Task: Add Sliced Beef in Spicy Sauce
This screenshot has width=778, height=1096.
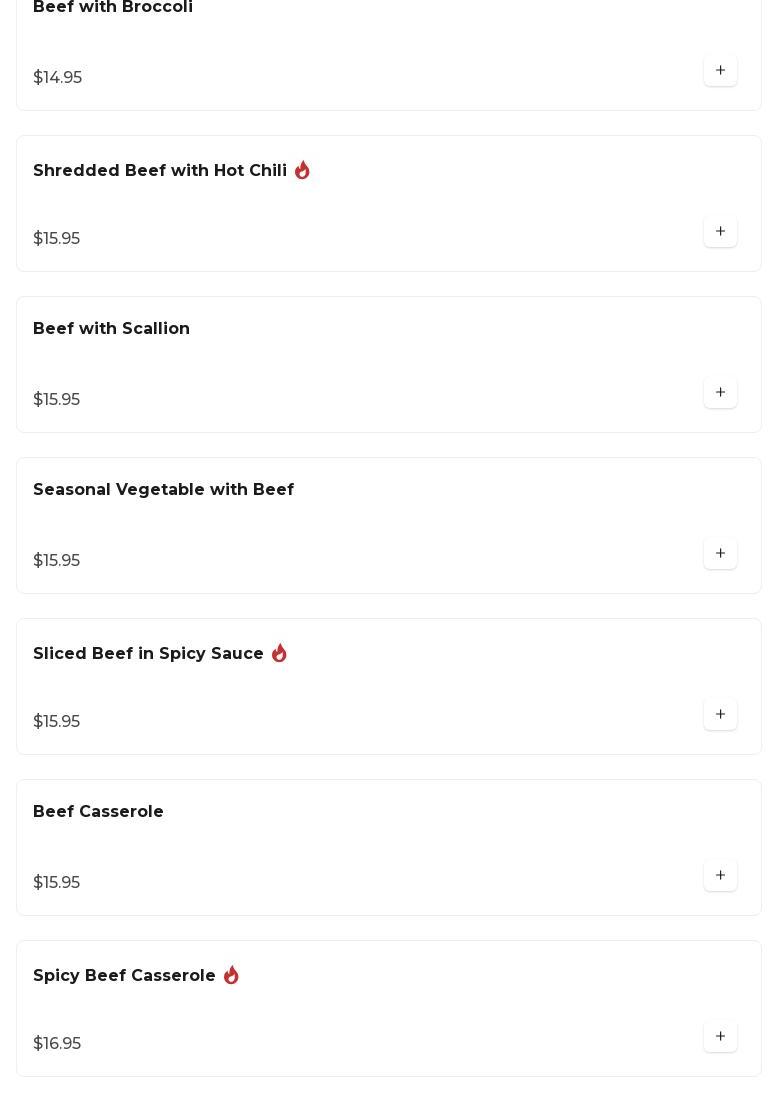Action: 720,715
